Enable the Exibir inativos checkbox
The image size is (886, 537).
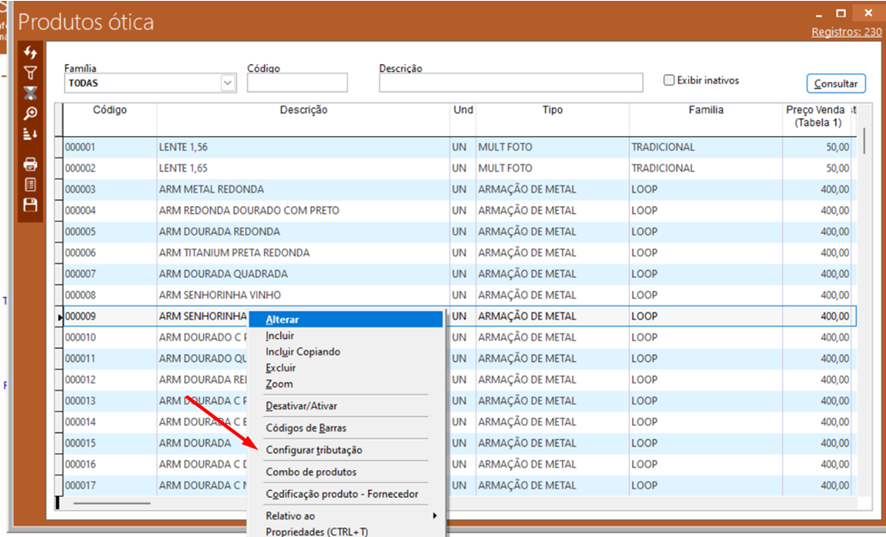(x=670, y=80)
